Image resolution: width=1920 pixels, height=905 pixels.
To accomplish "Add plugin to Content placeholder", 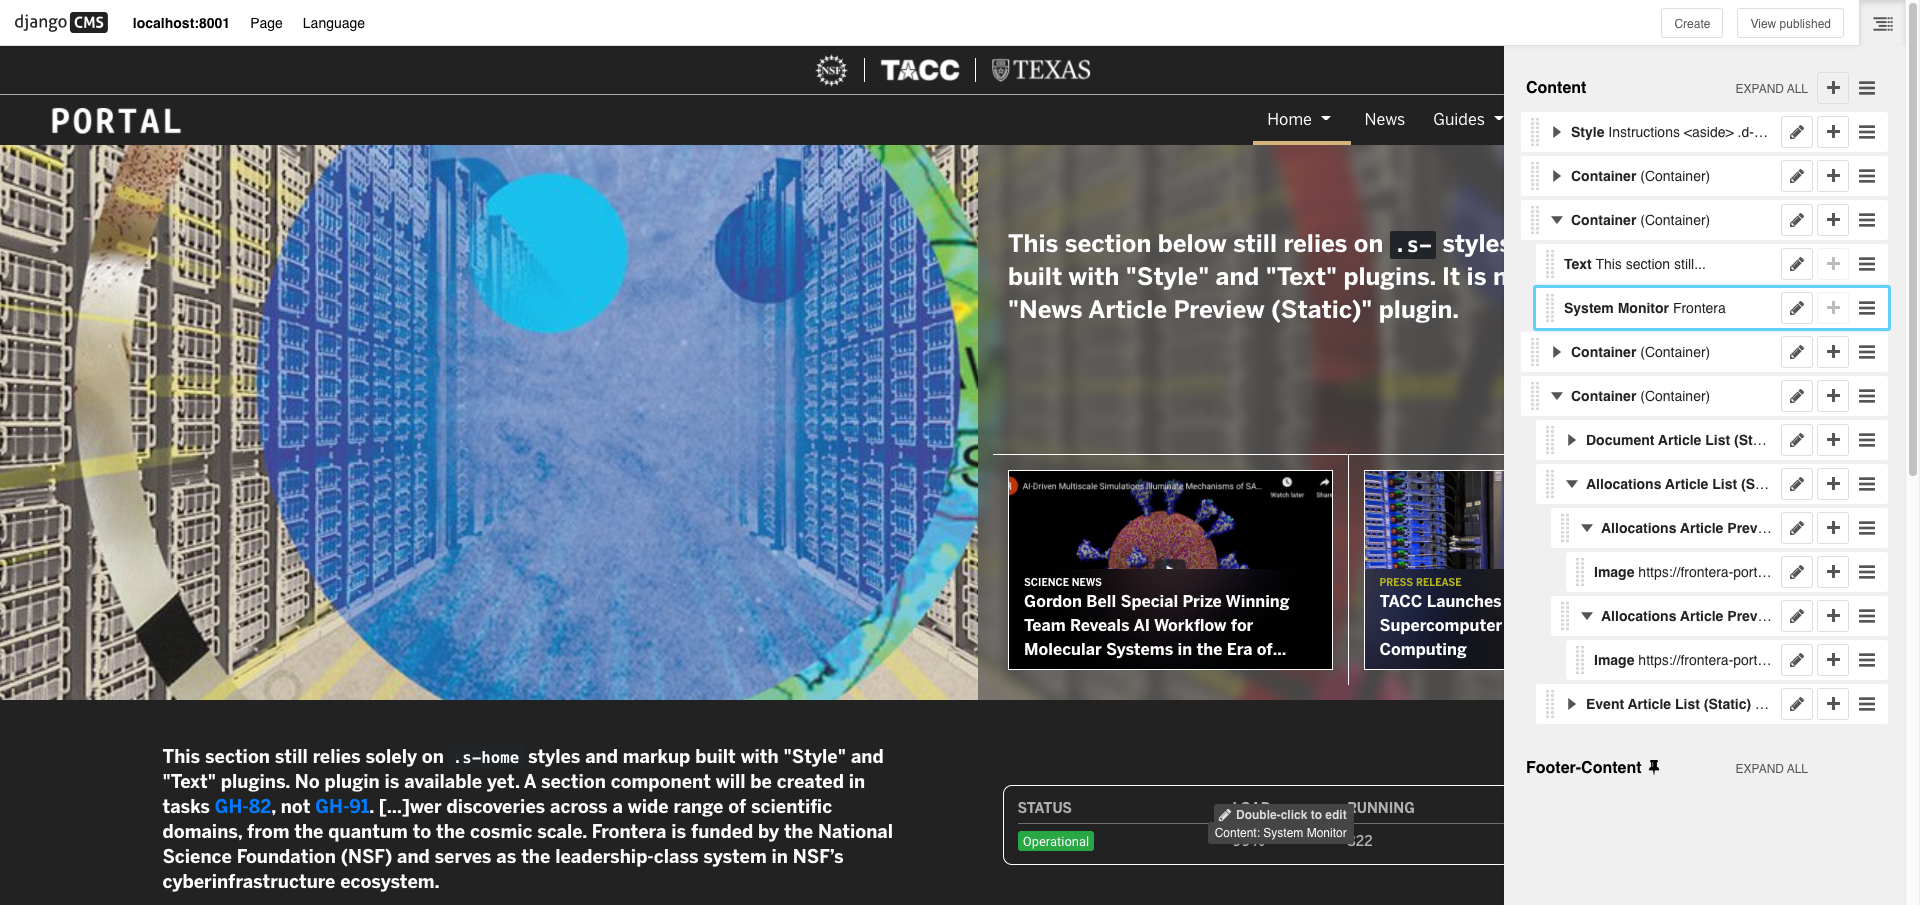I will (1833, 88).
